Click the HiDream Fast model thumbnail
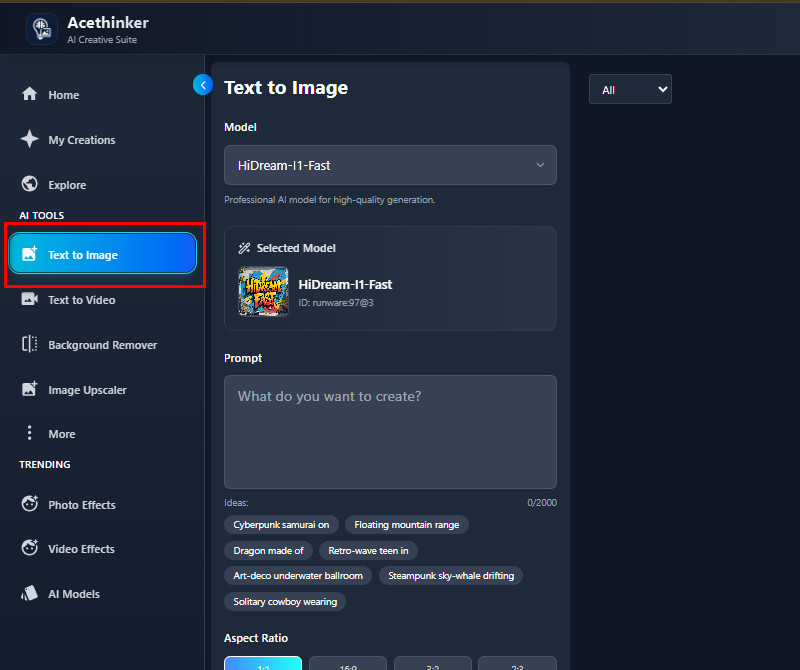 [263, 291]
